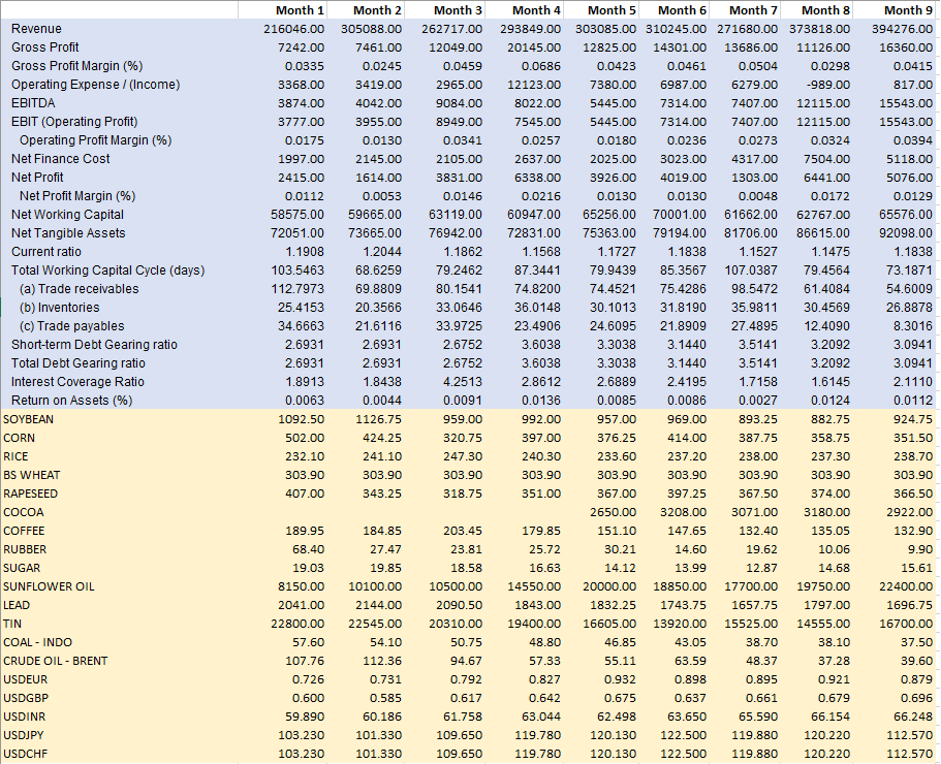
Task: Click the Revenue row label
Action: (x=36, y=29)
